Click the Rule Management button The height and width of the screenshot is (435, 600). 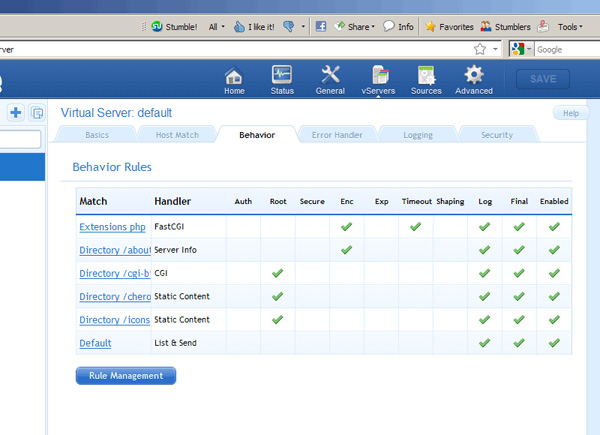(126, 376)
